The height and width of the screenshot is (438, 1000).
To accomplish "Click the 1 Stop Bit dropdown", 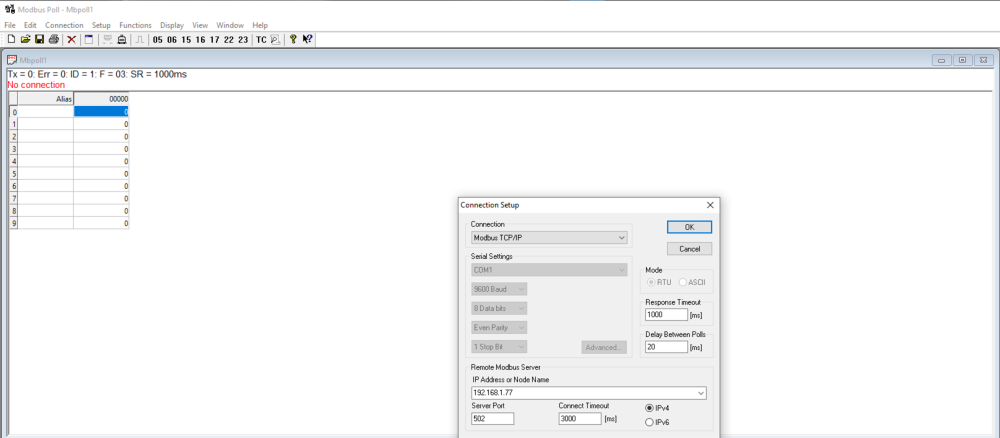I will [499, 347].
